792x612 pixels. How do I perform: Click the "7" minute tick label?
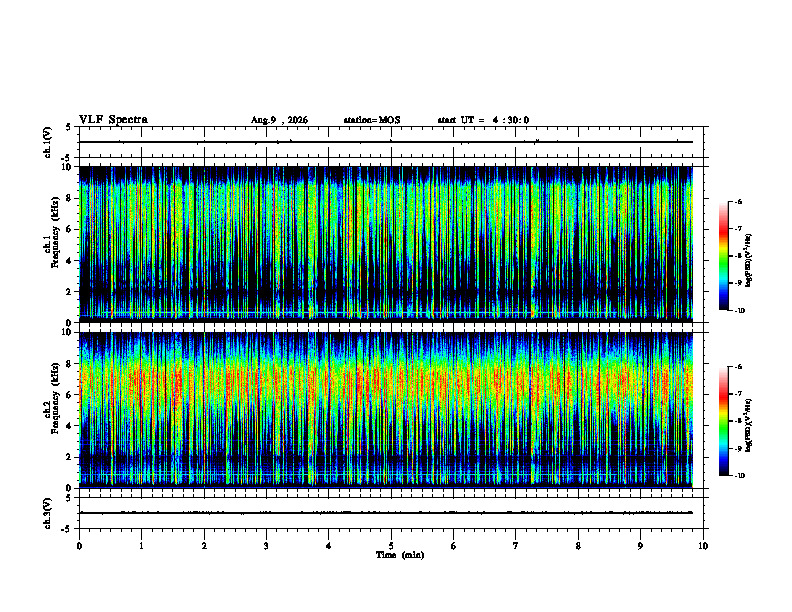[x=516, y=546]
